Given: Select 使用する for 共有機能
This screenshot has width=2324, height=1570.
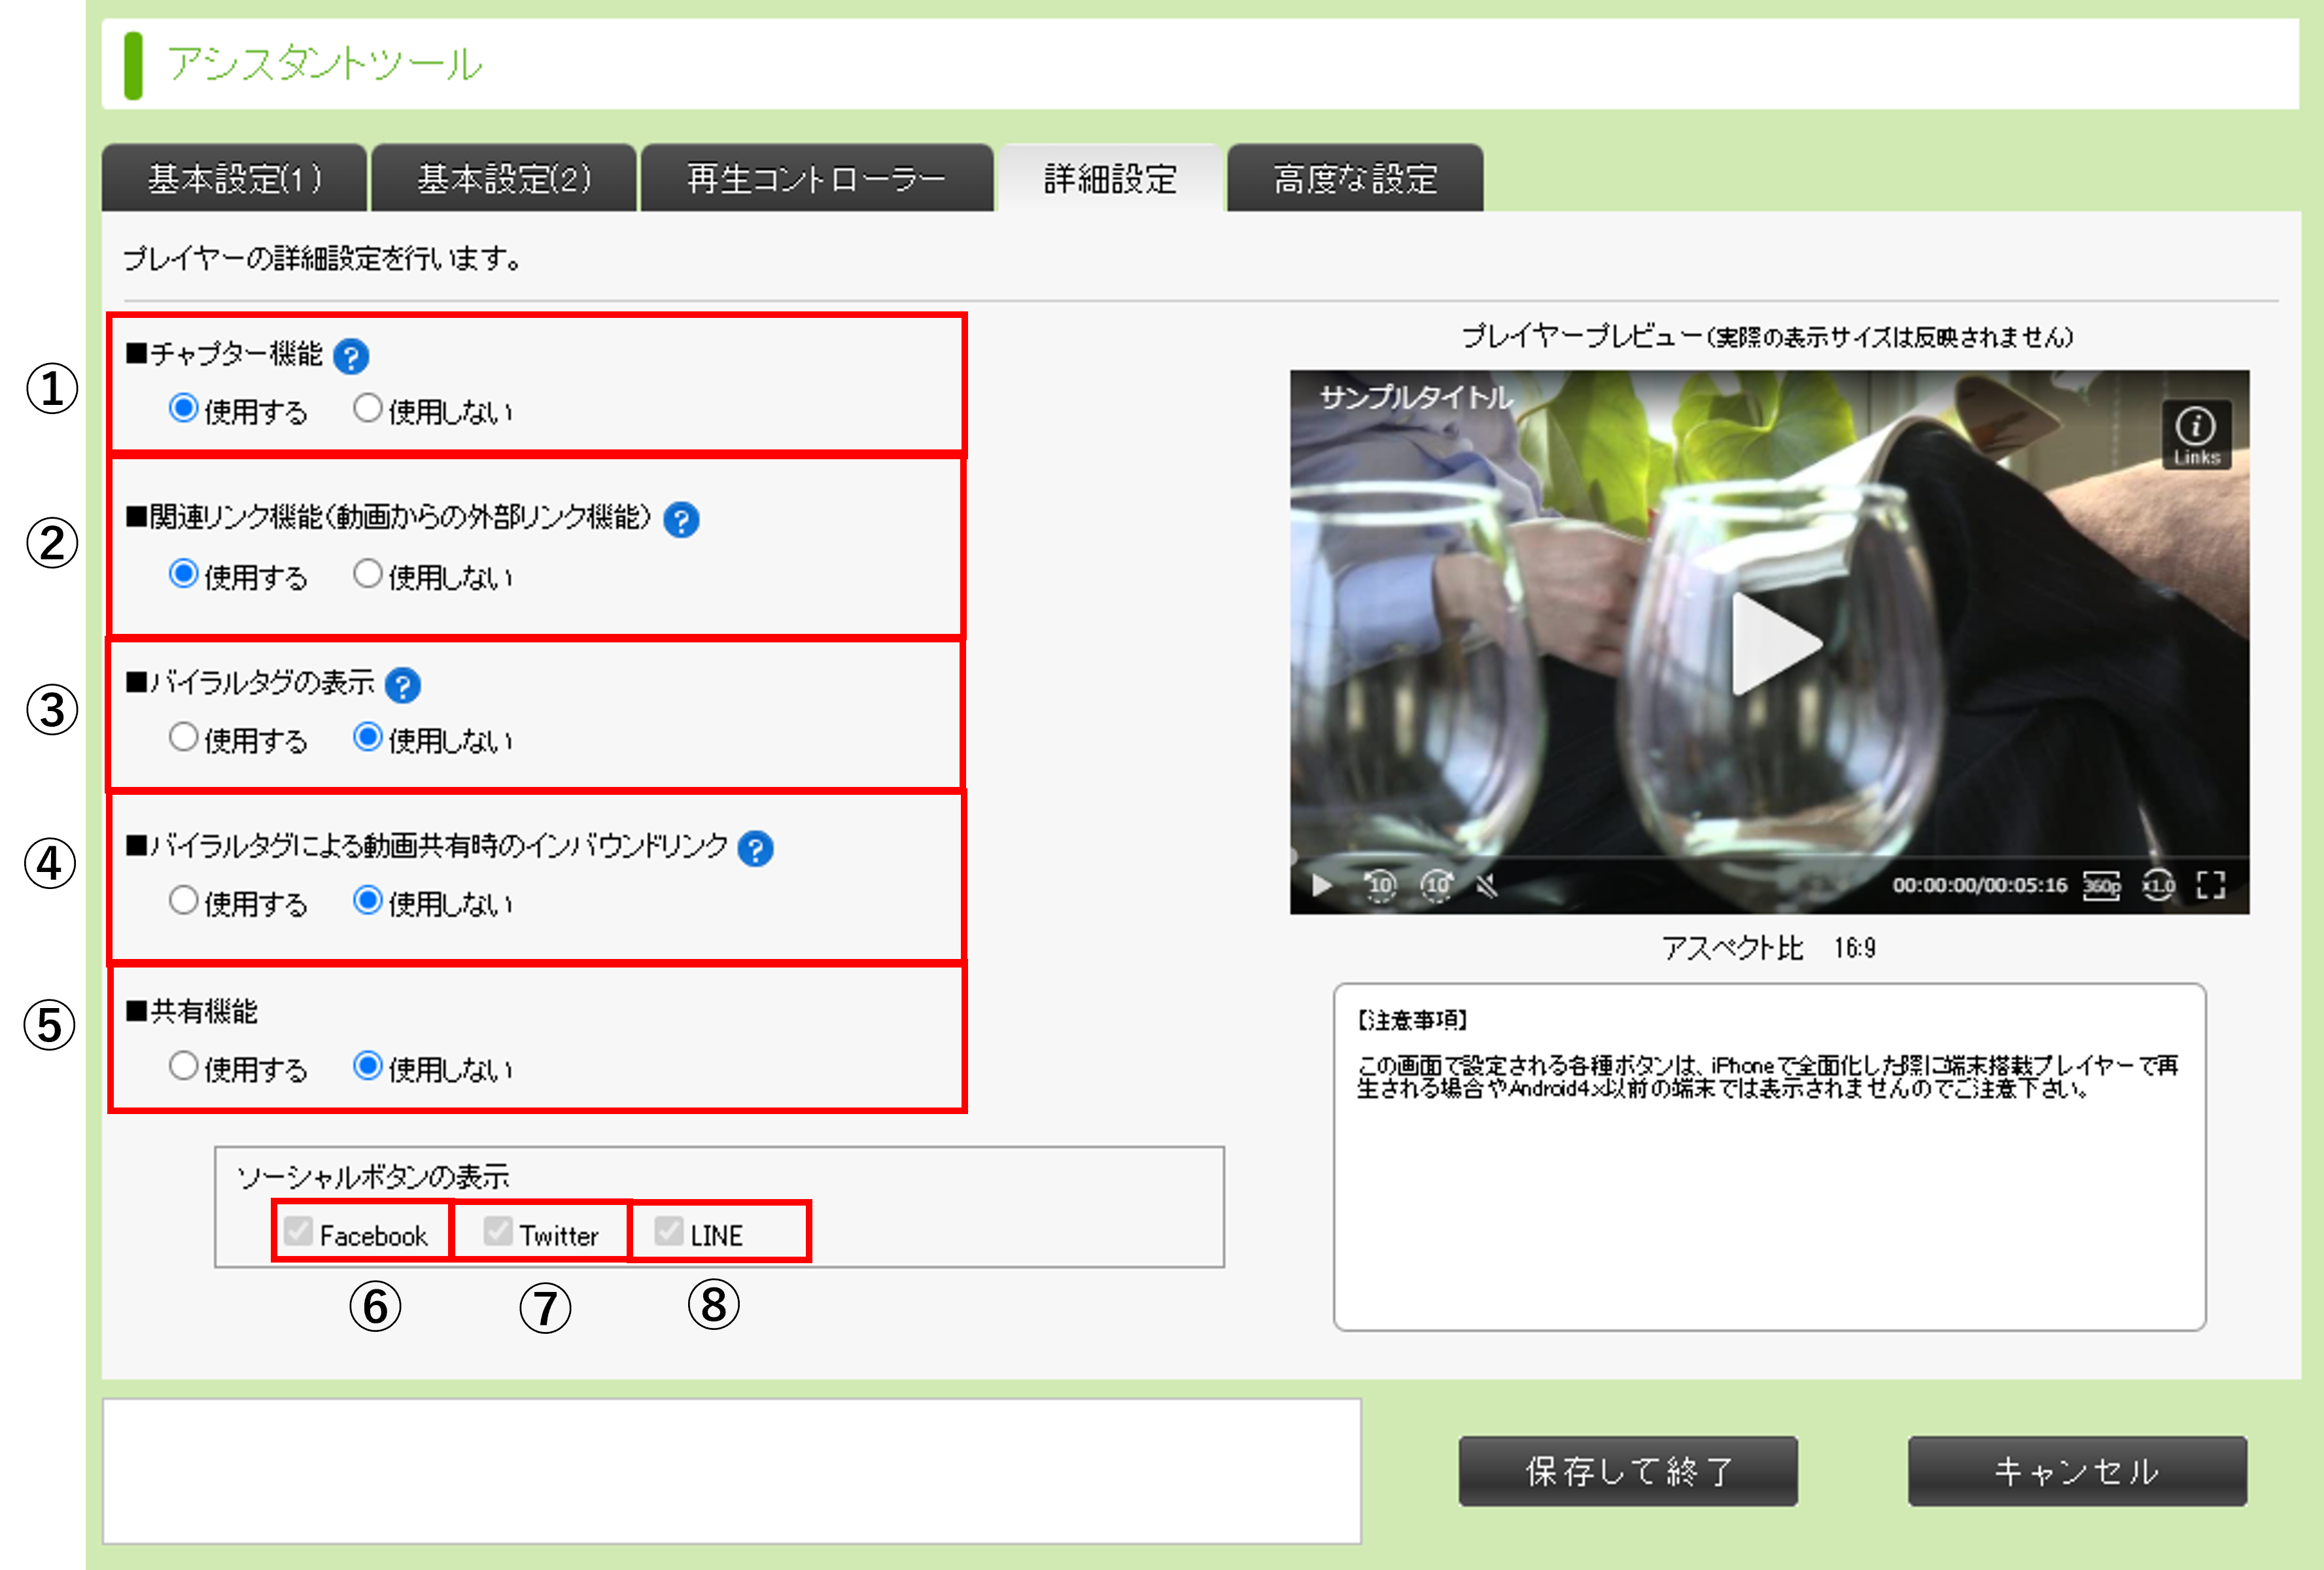Looking at the screenshot, I should point(183,1066).
